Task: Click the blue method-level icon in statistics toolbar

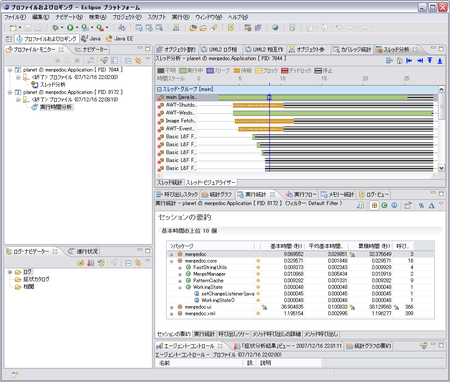Action: click(x=394, y=205)
